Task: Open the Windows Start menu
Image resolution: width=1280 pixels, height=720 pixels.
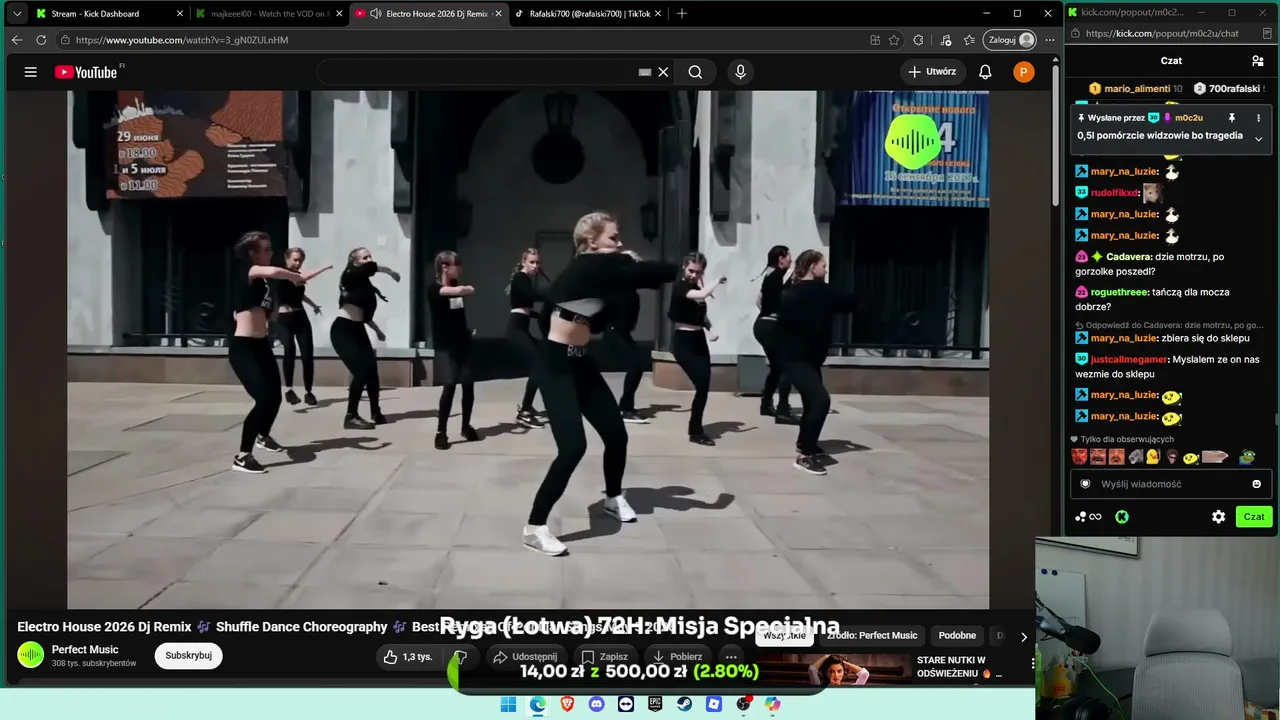Action: pyautogui.click(x=508, y=705)
